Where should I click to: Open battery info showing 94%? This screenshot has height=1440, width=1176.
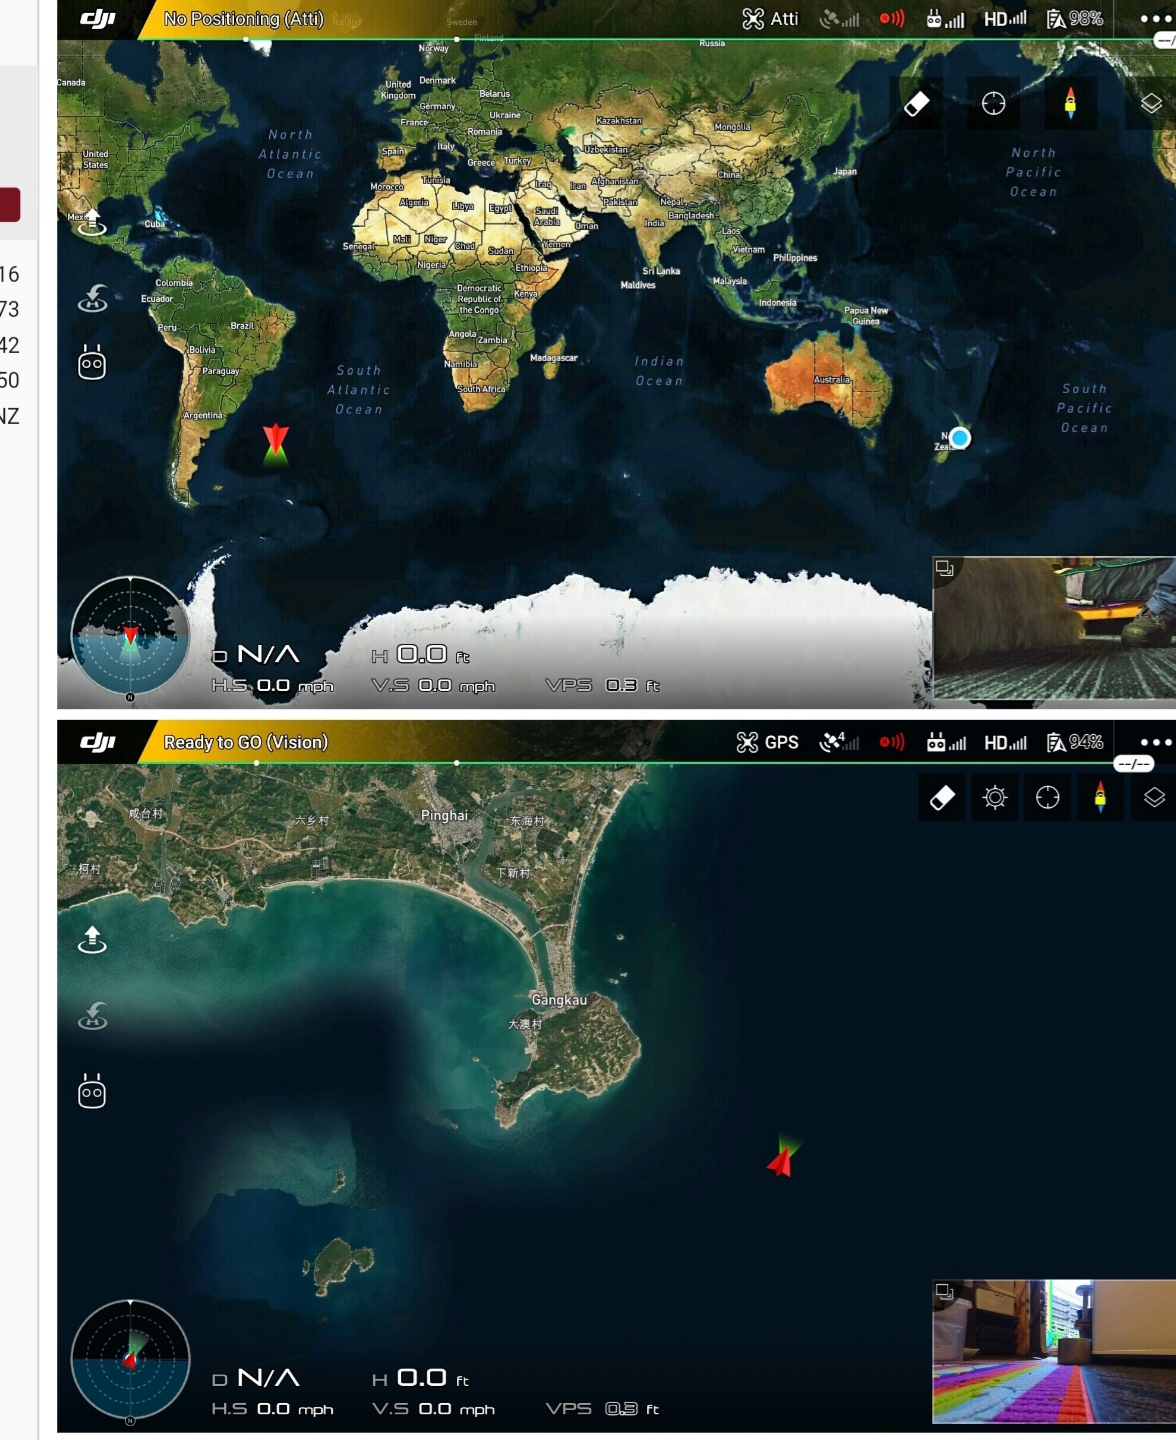(x=1075, y=742)
